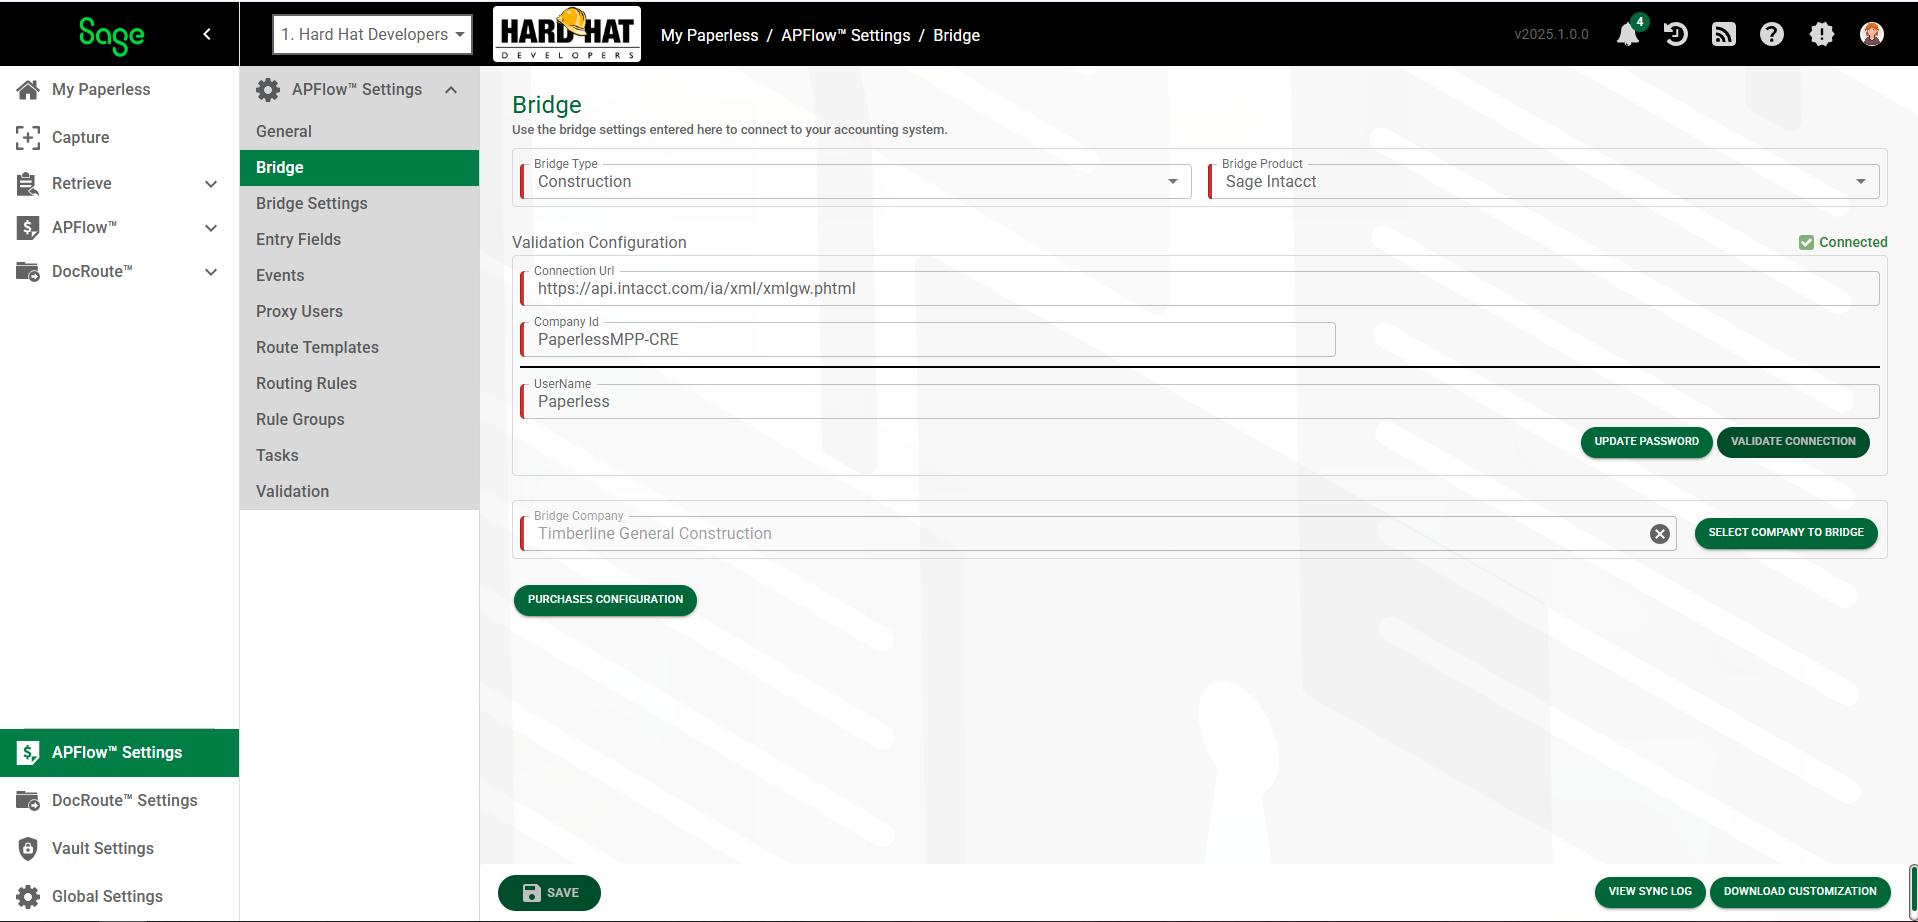Open the history clock icon
Viewport: 1918px width, 922px height.
pos(1676,34)
